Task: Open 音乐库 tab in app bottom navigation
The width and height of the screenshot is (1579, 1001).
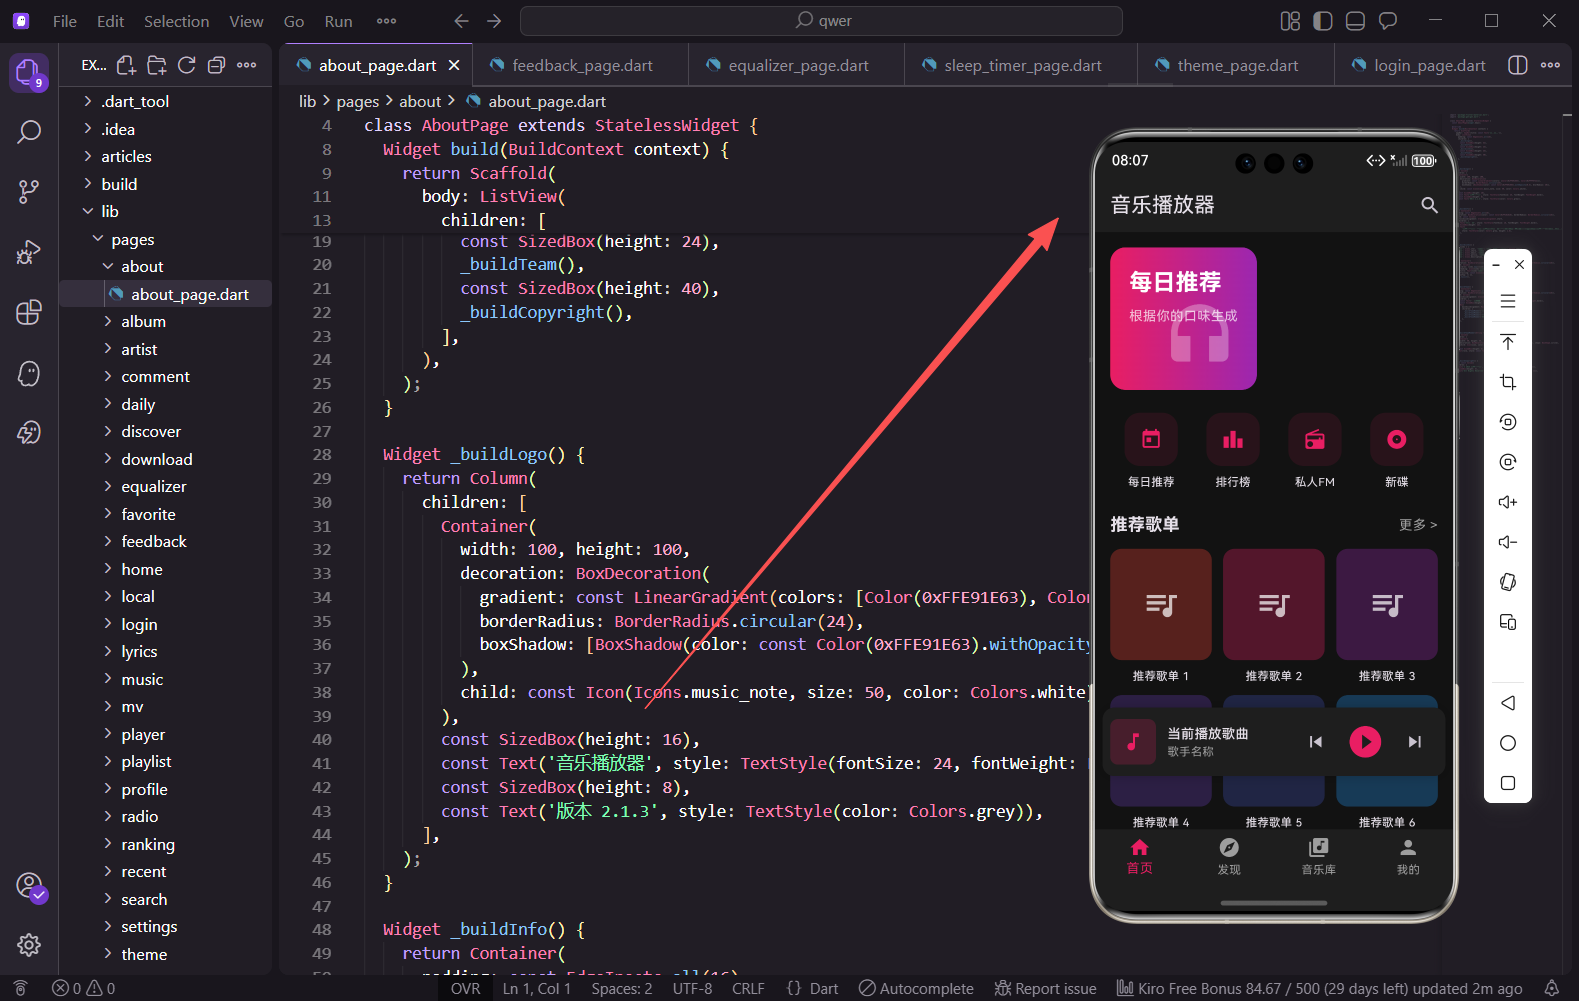Action: coord(1318,856)
